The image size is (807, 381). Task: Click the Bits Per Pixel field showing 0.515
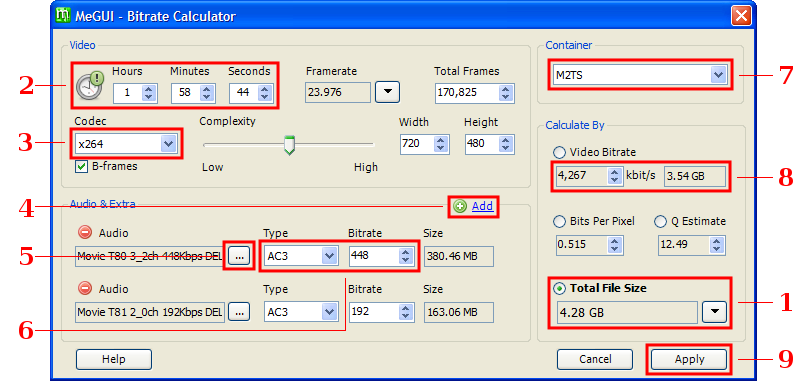(x=582, y=245)
